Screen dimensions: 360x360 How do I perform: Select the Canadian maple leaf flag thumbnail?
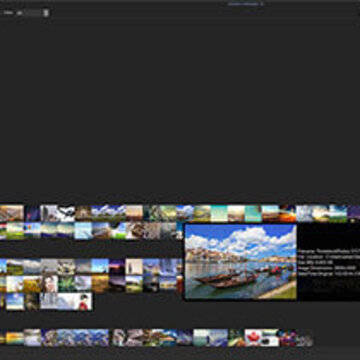tap(253, 338)
